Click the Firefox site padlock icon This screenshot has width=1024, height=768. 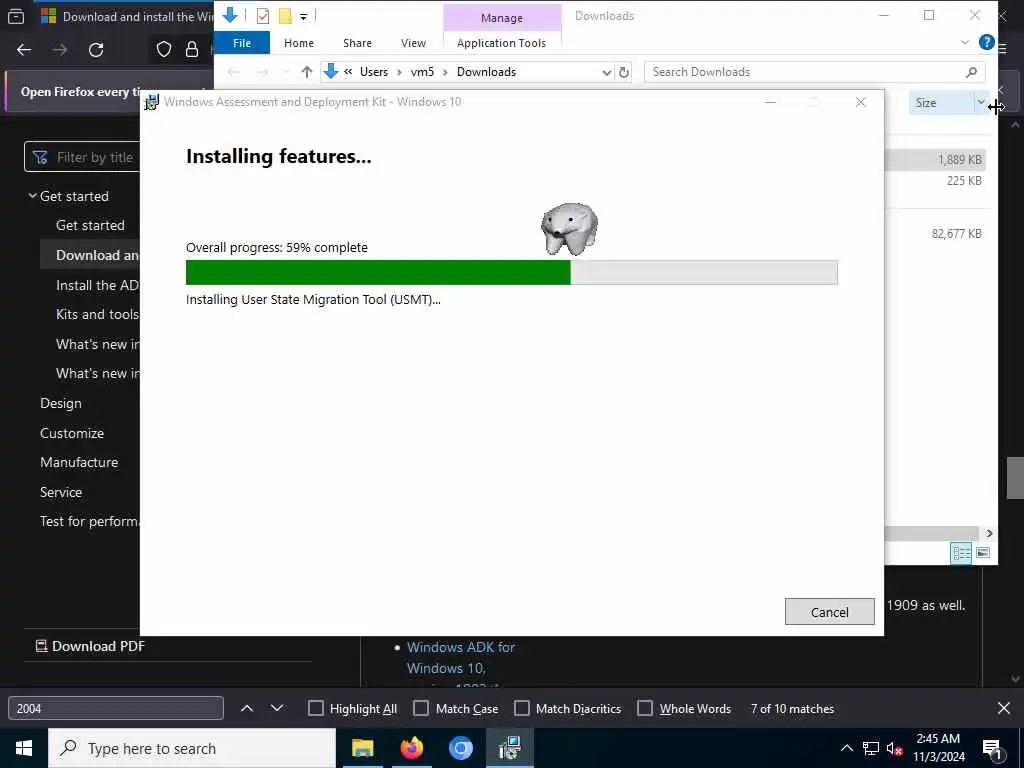click(x=192, y=49)
